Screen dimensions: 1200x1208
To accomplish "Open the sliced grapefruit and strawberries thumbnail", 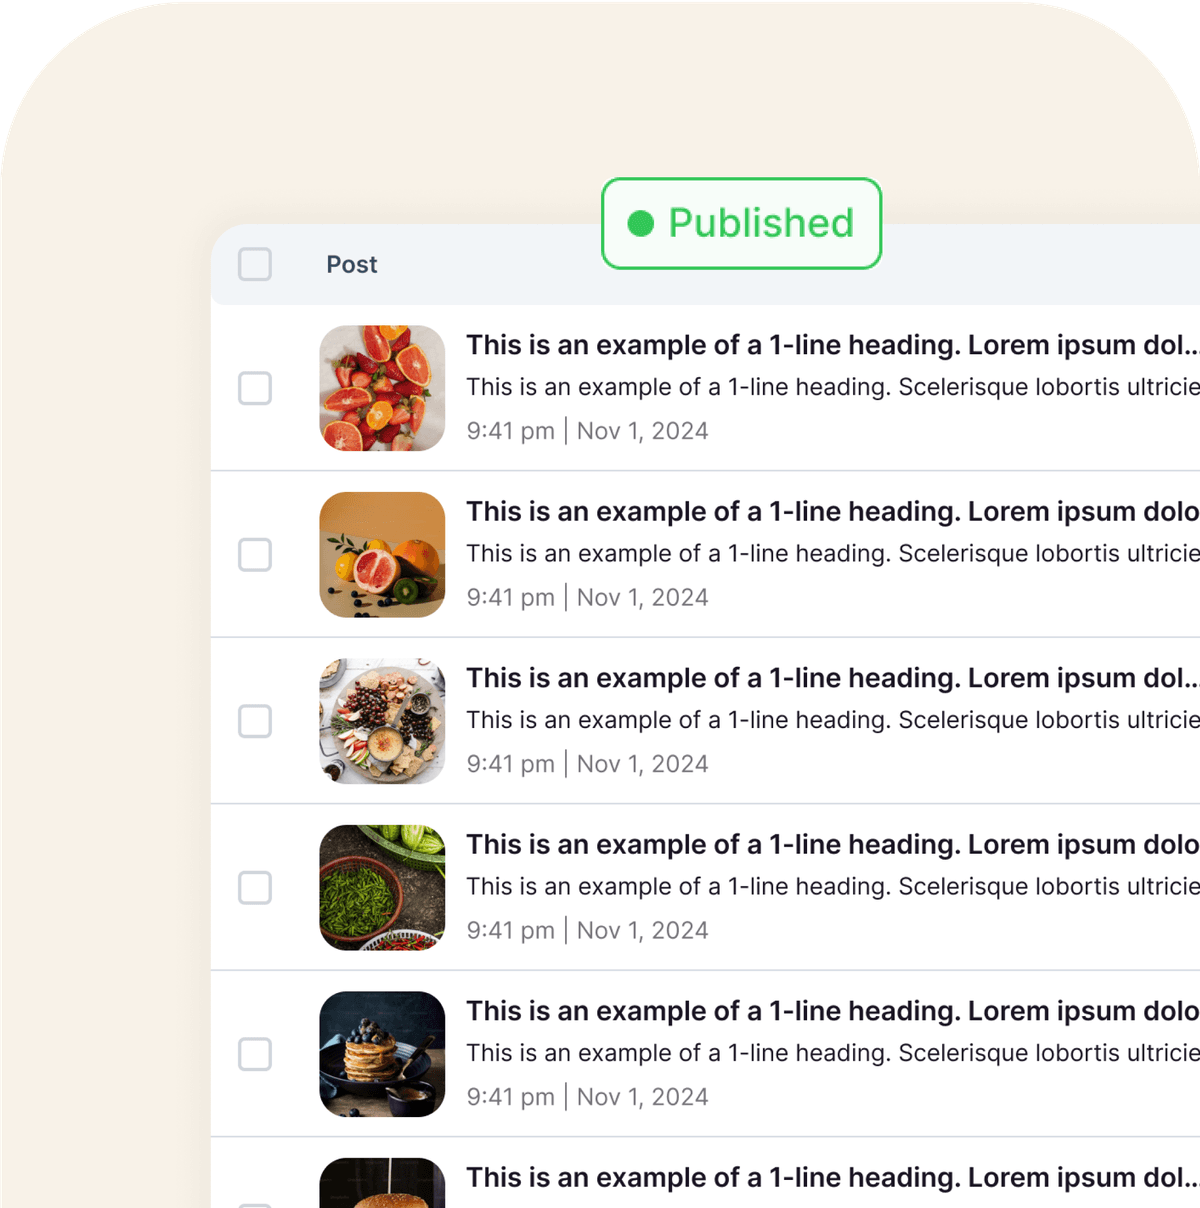I will [x=382, y=388].
